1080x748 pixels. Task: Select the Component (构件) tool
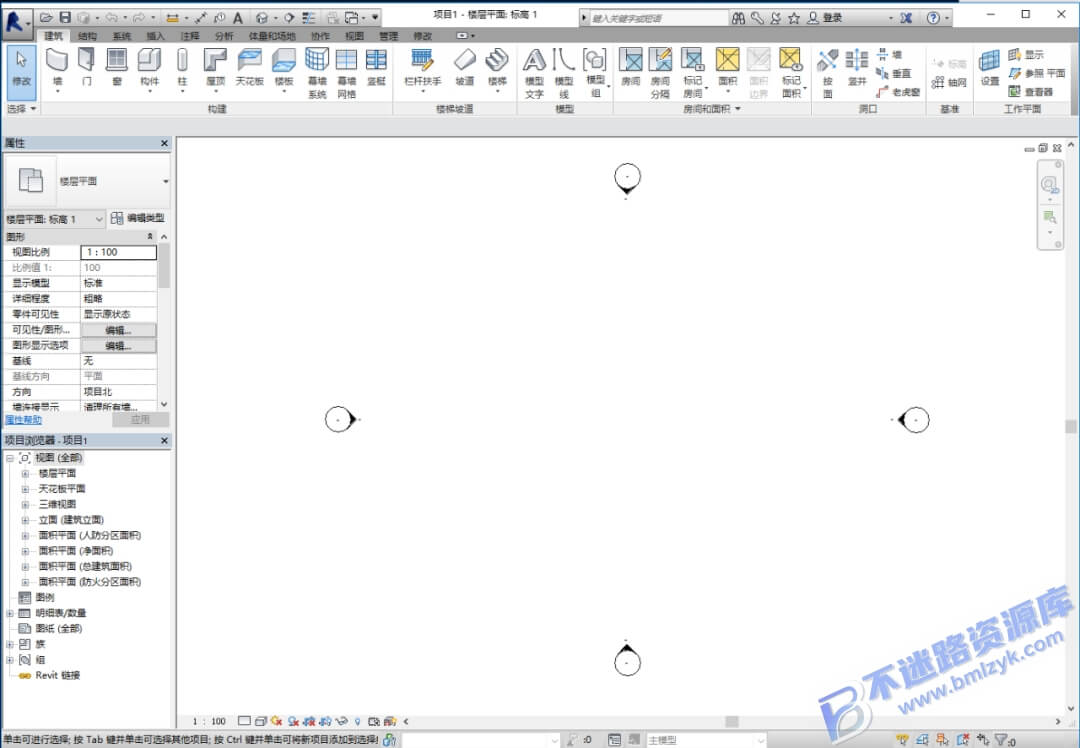pos(149,70)
